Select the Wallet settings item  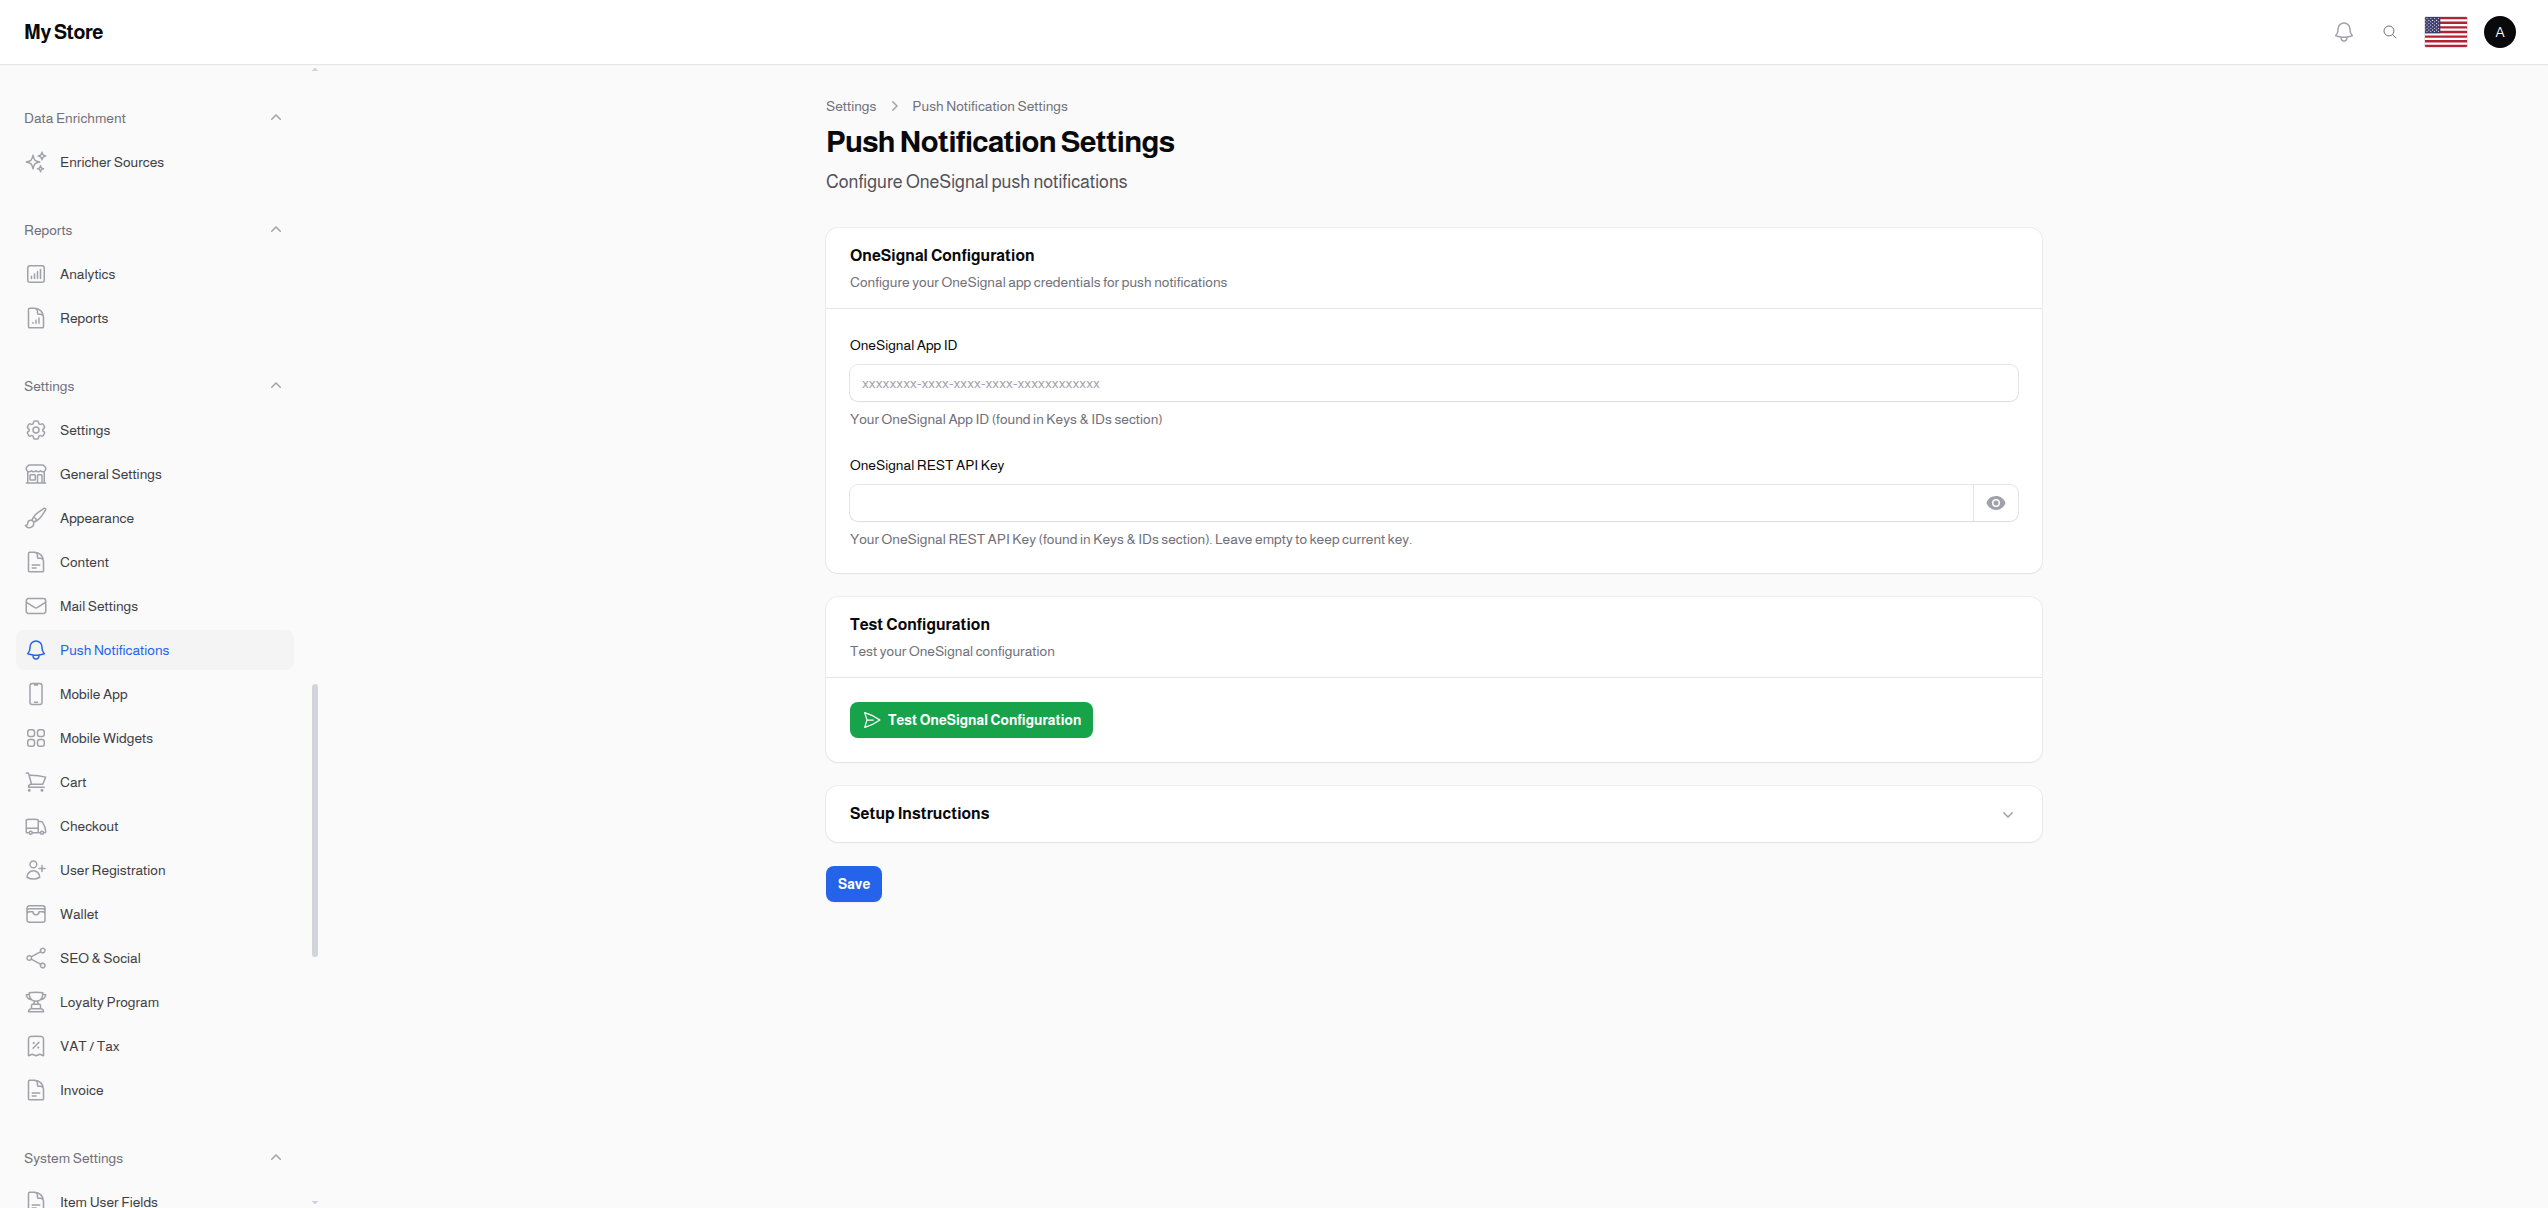pos(79,913)
